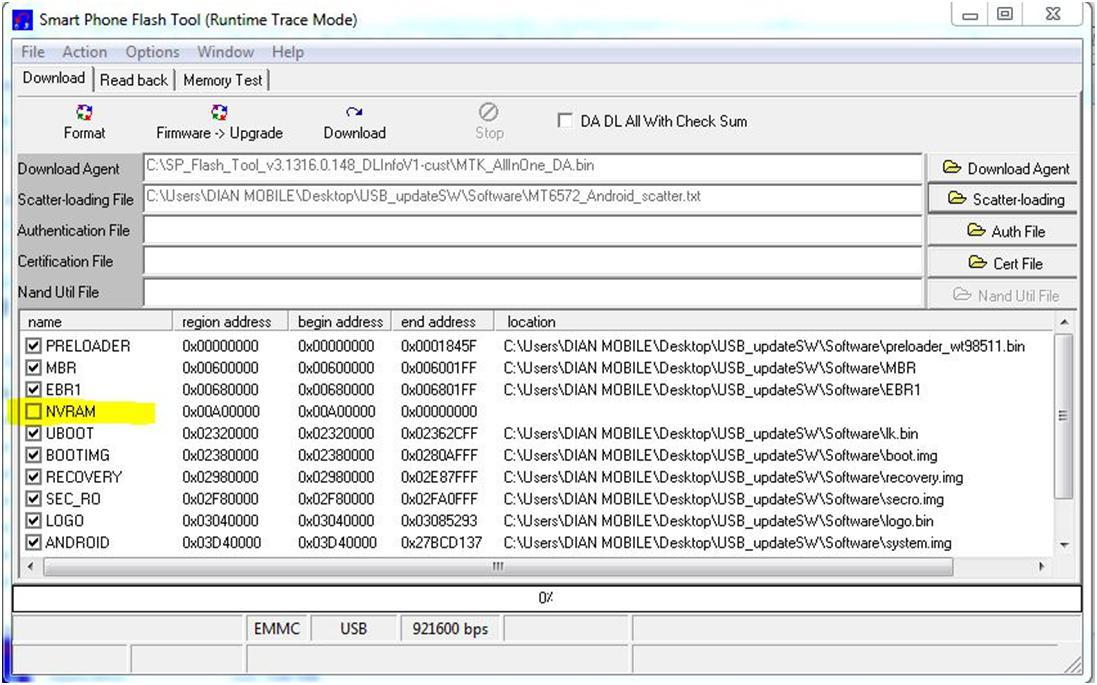
Task: Click the lk.bin location path
Action: tap(711, 433)
